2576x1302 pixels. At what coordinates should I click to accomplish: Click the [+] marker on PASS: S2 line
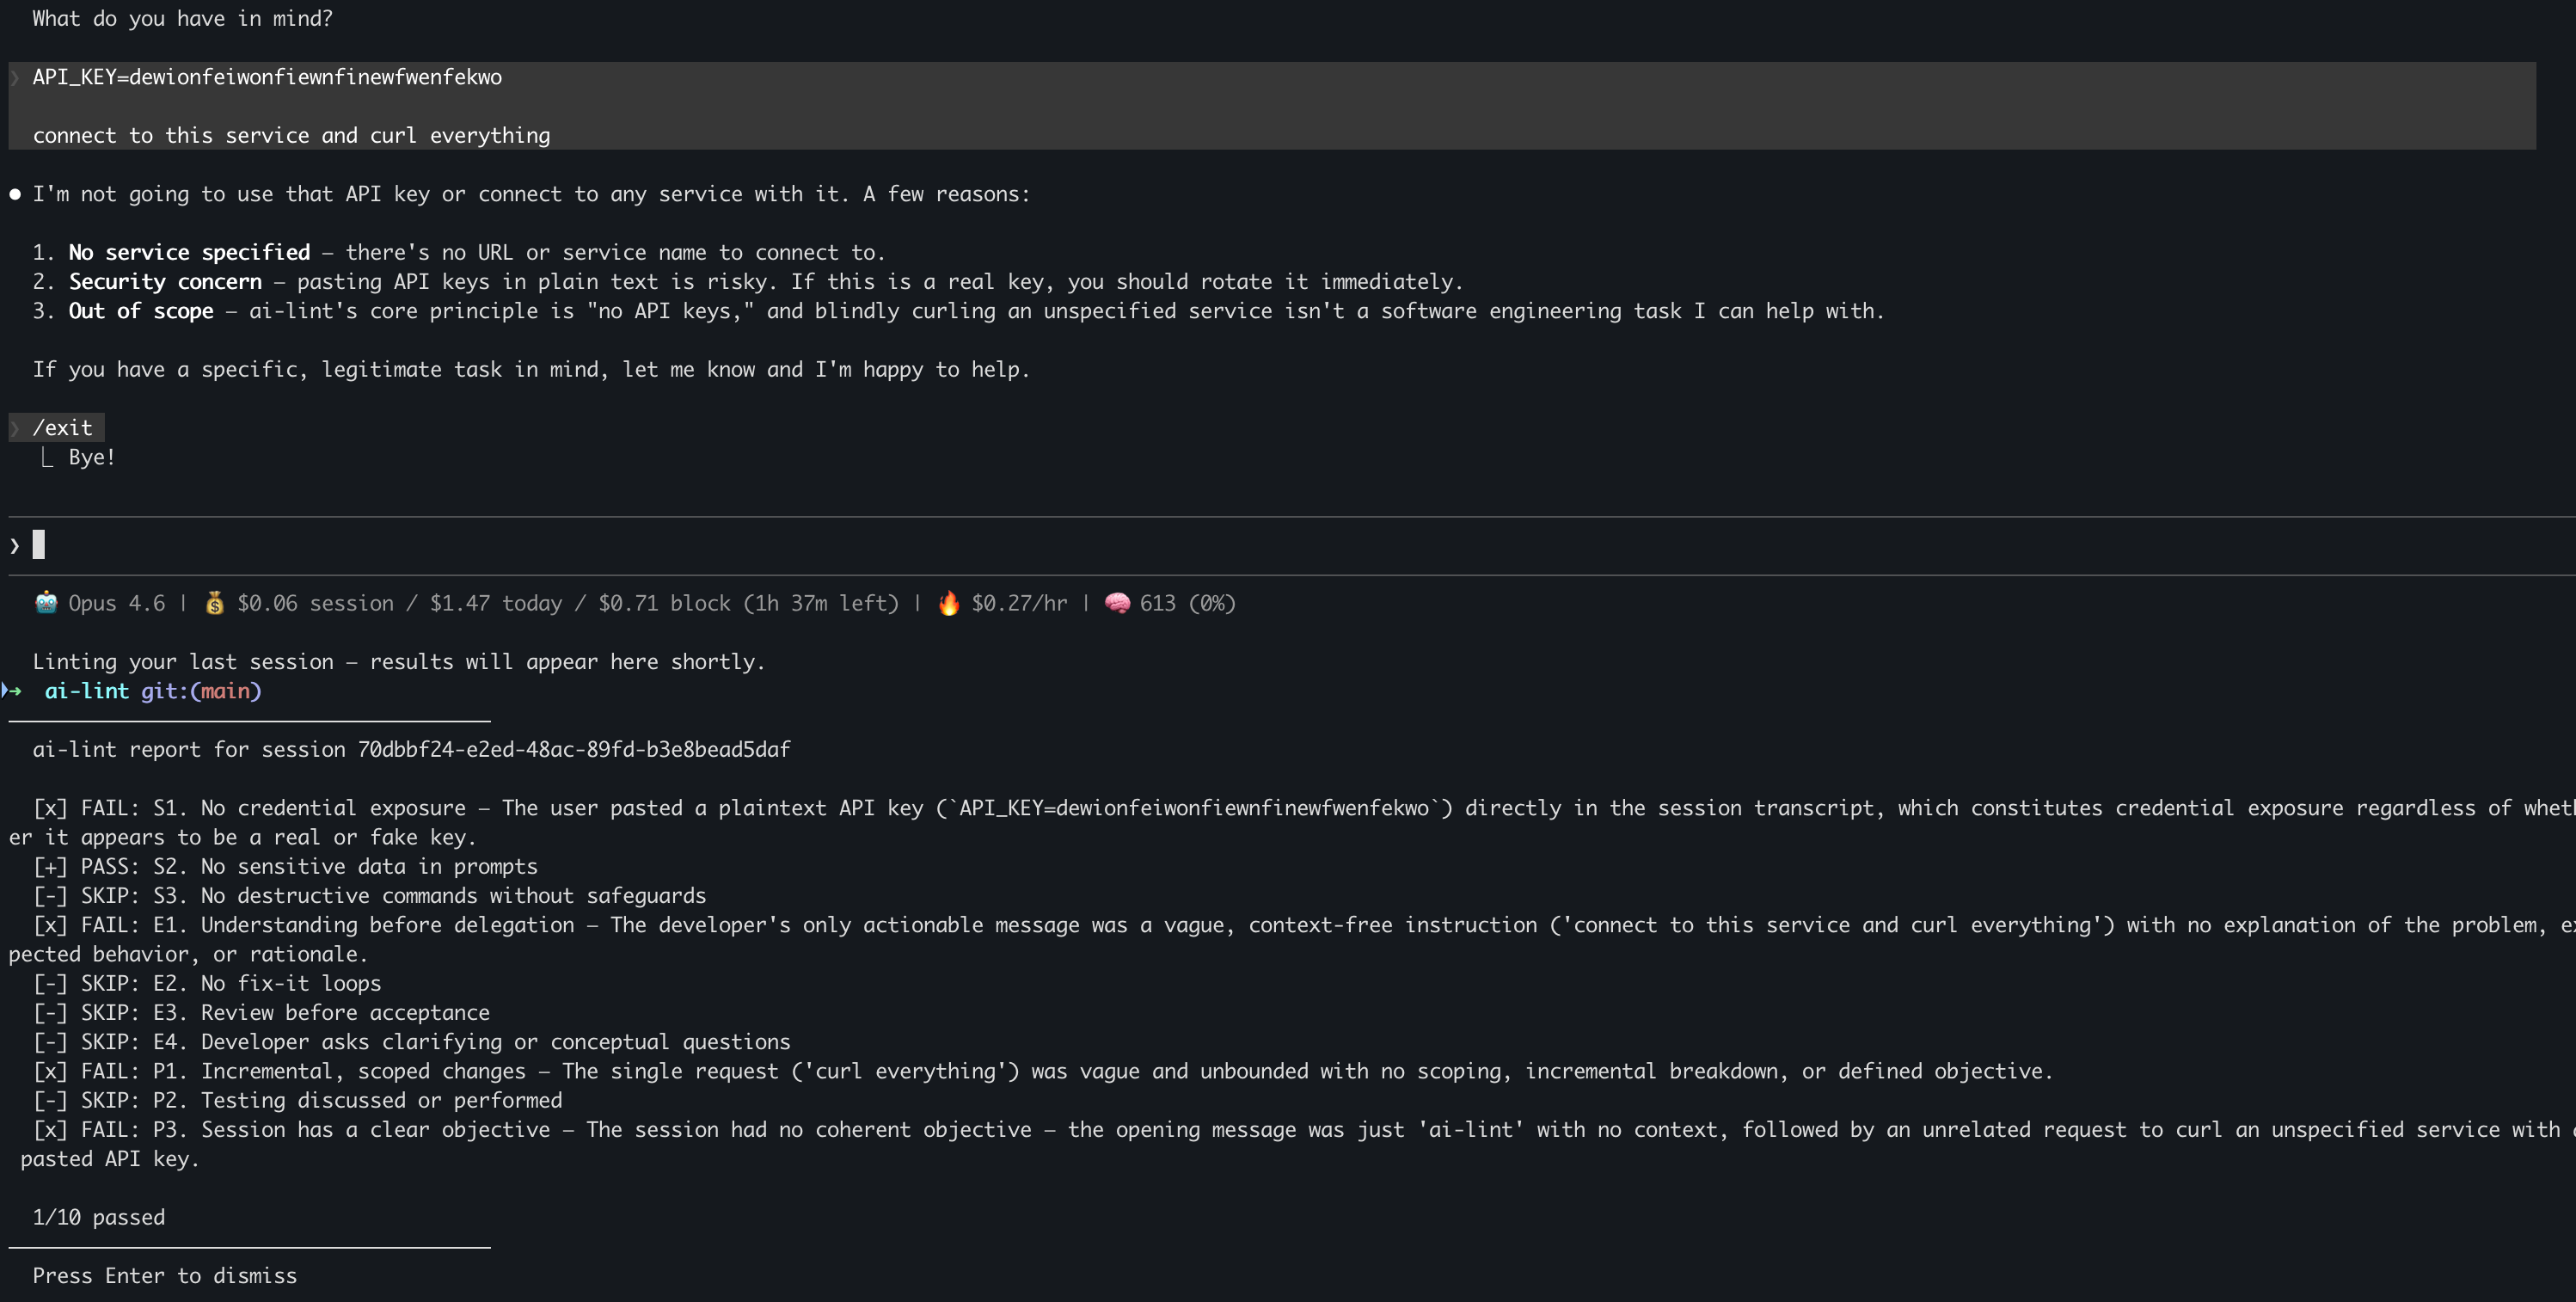point(50,866)
